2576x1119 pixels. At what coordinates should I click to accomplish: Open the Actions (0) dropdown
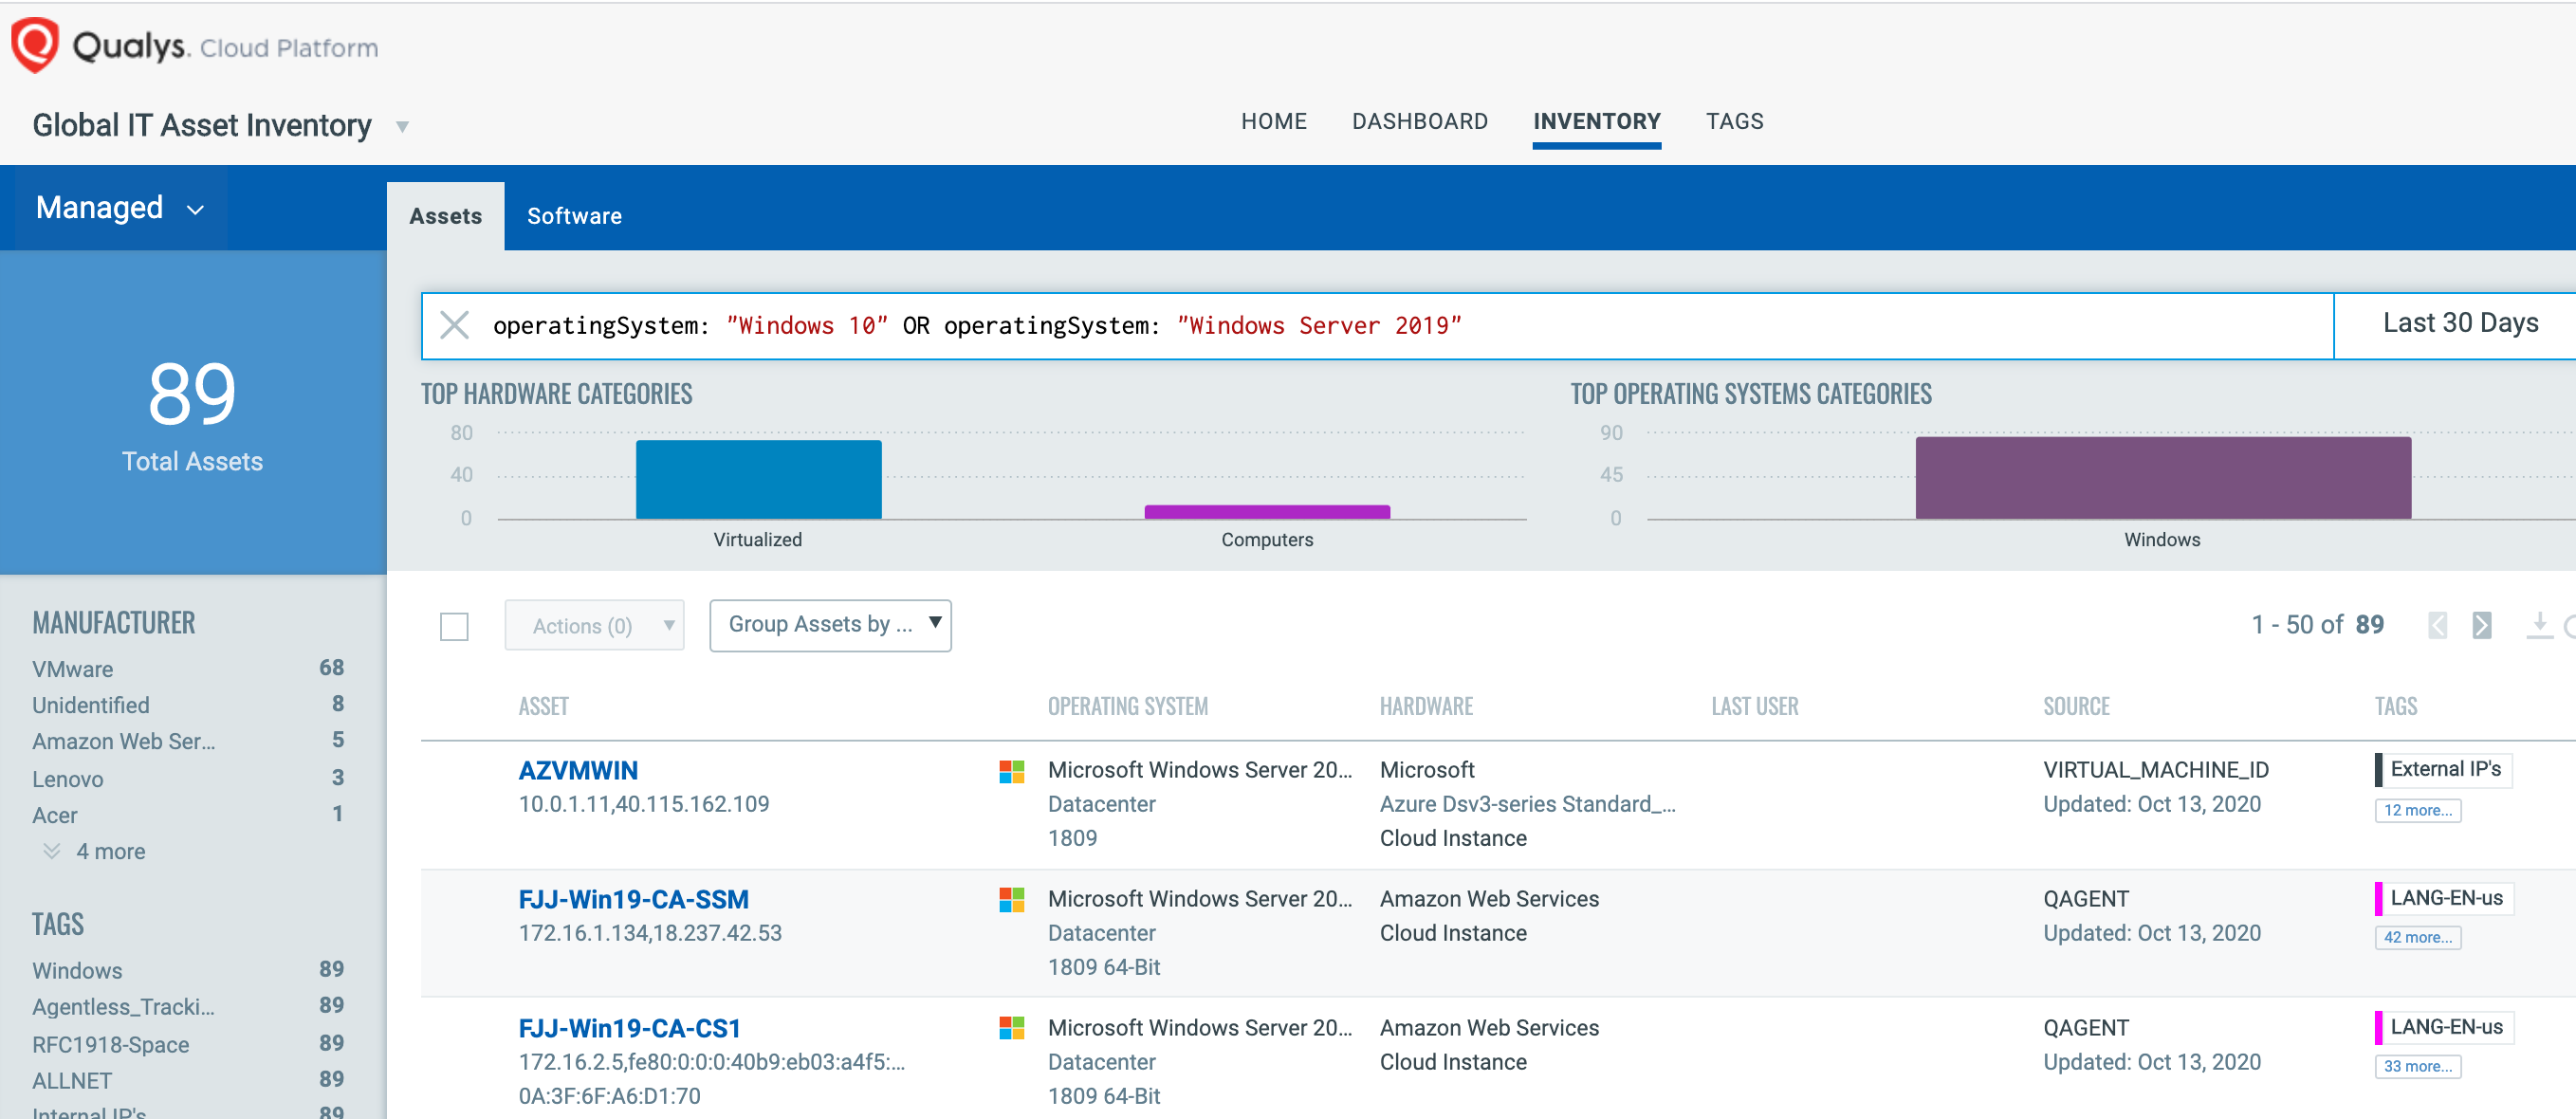click(x=594, y=626)
